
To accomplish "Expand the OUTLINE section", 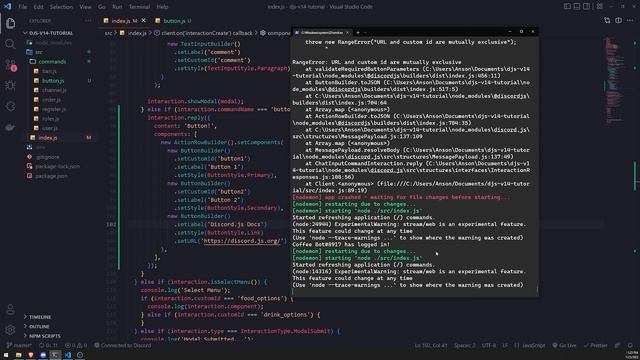I will (39, 327).
